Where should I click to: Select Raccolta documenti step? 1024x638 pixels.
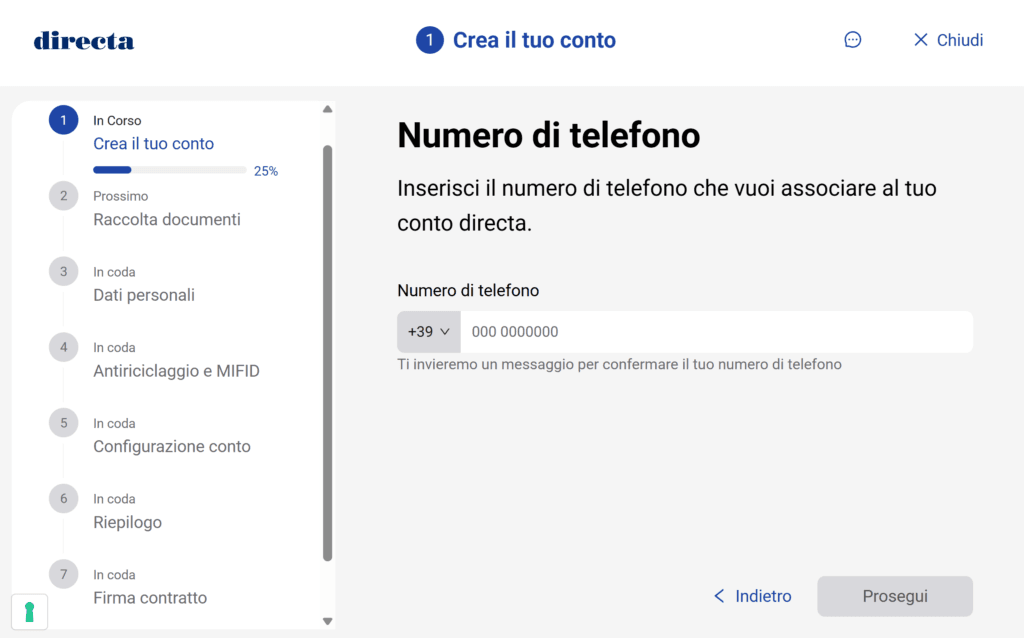(167, 219)
